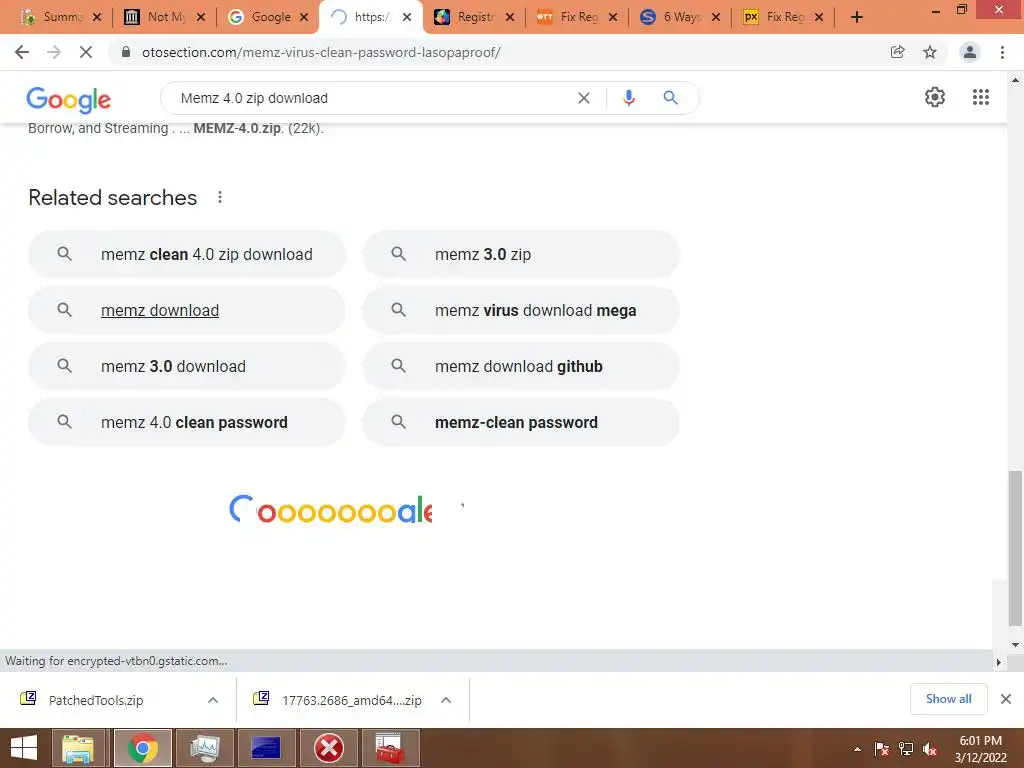
Task: Close the downloads bar
Action: (1006, 699)
